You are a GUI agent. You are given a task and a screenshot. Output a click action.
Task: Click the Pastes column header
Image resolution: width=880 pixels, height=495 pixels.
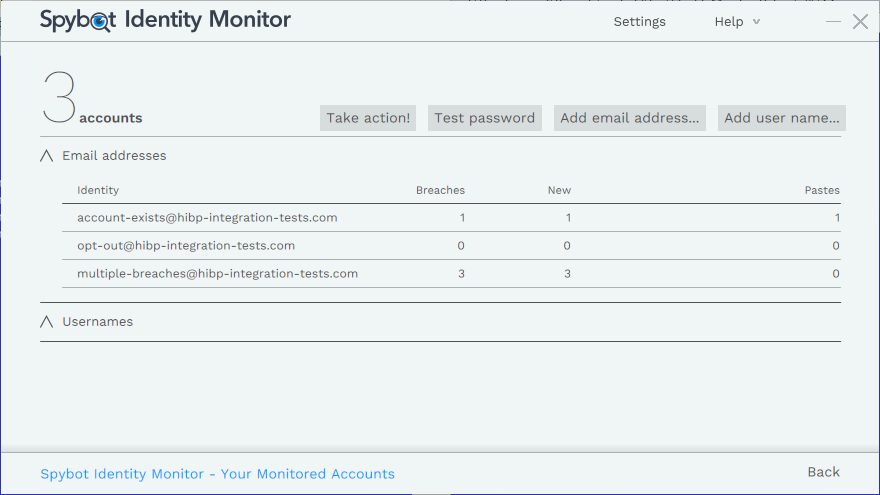pos(822,190)
